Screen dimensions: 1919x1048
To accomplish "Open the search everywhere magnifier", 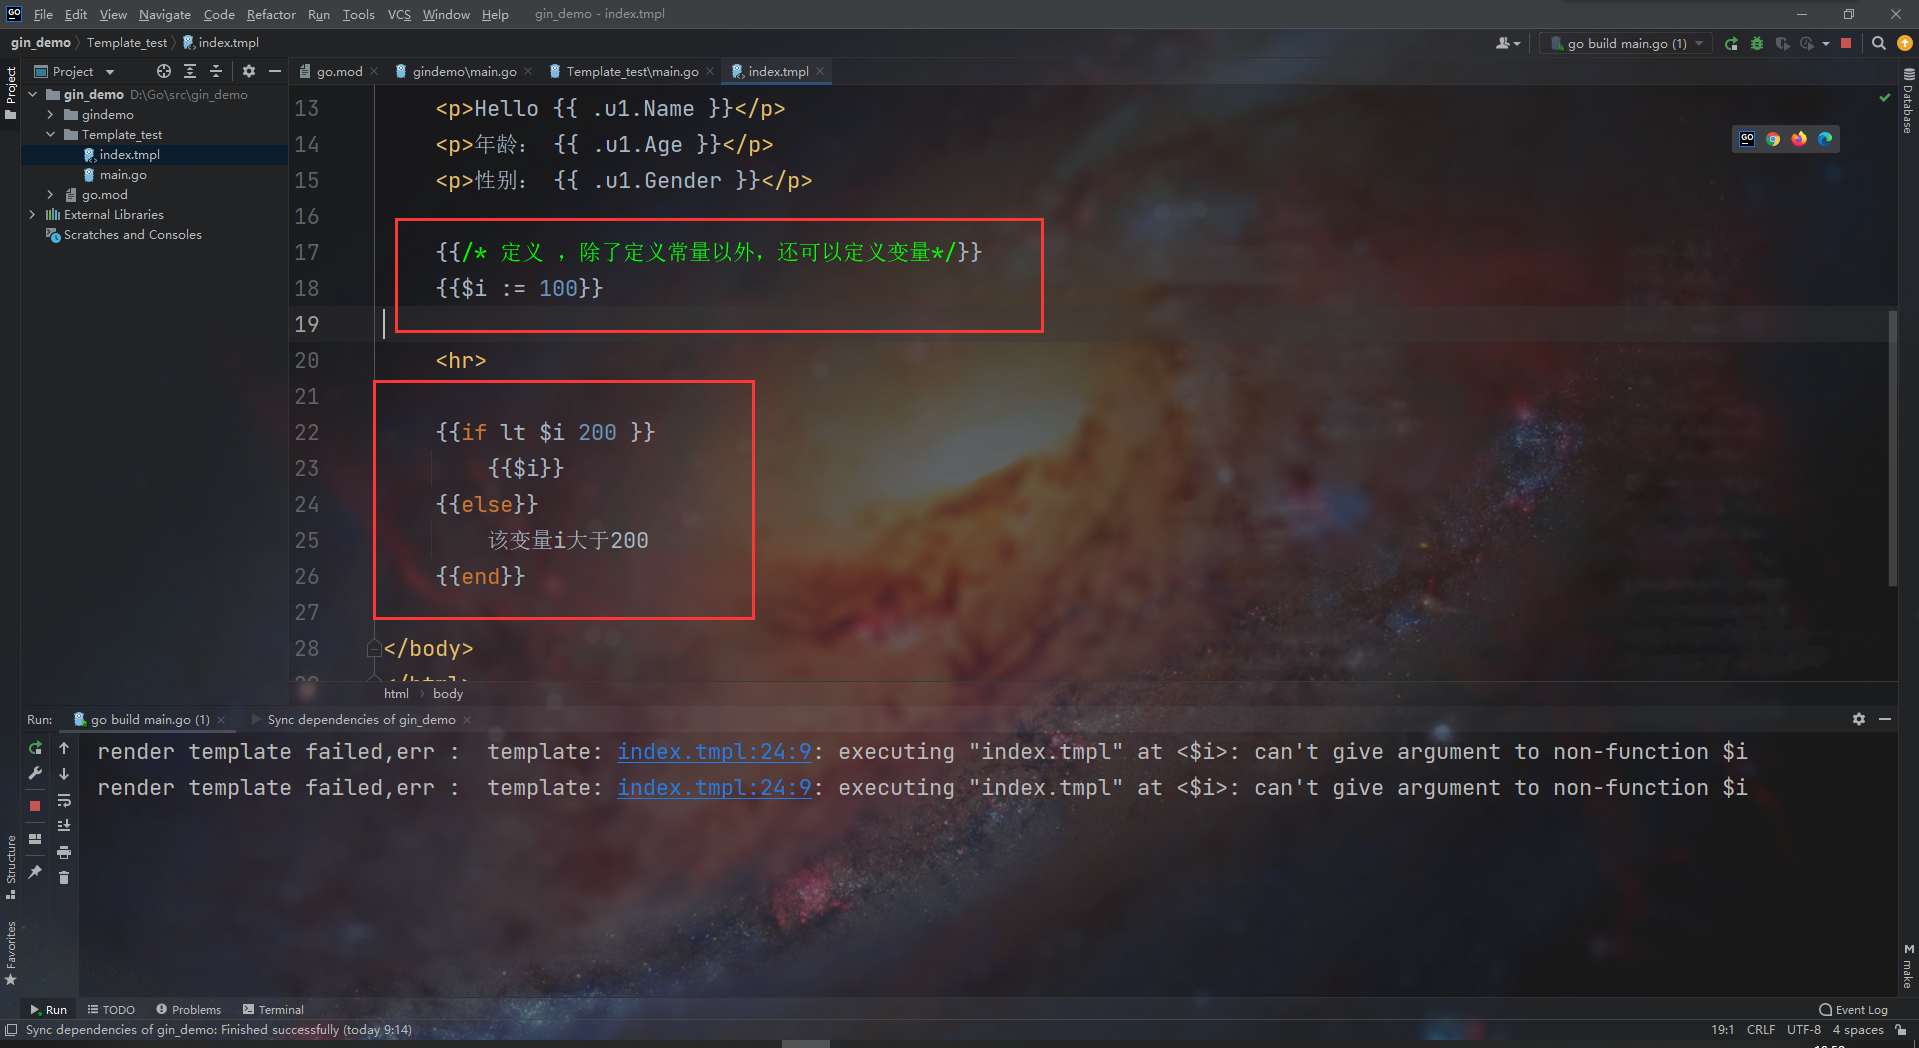I will pos(1879,43).
